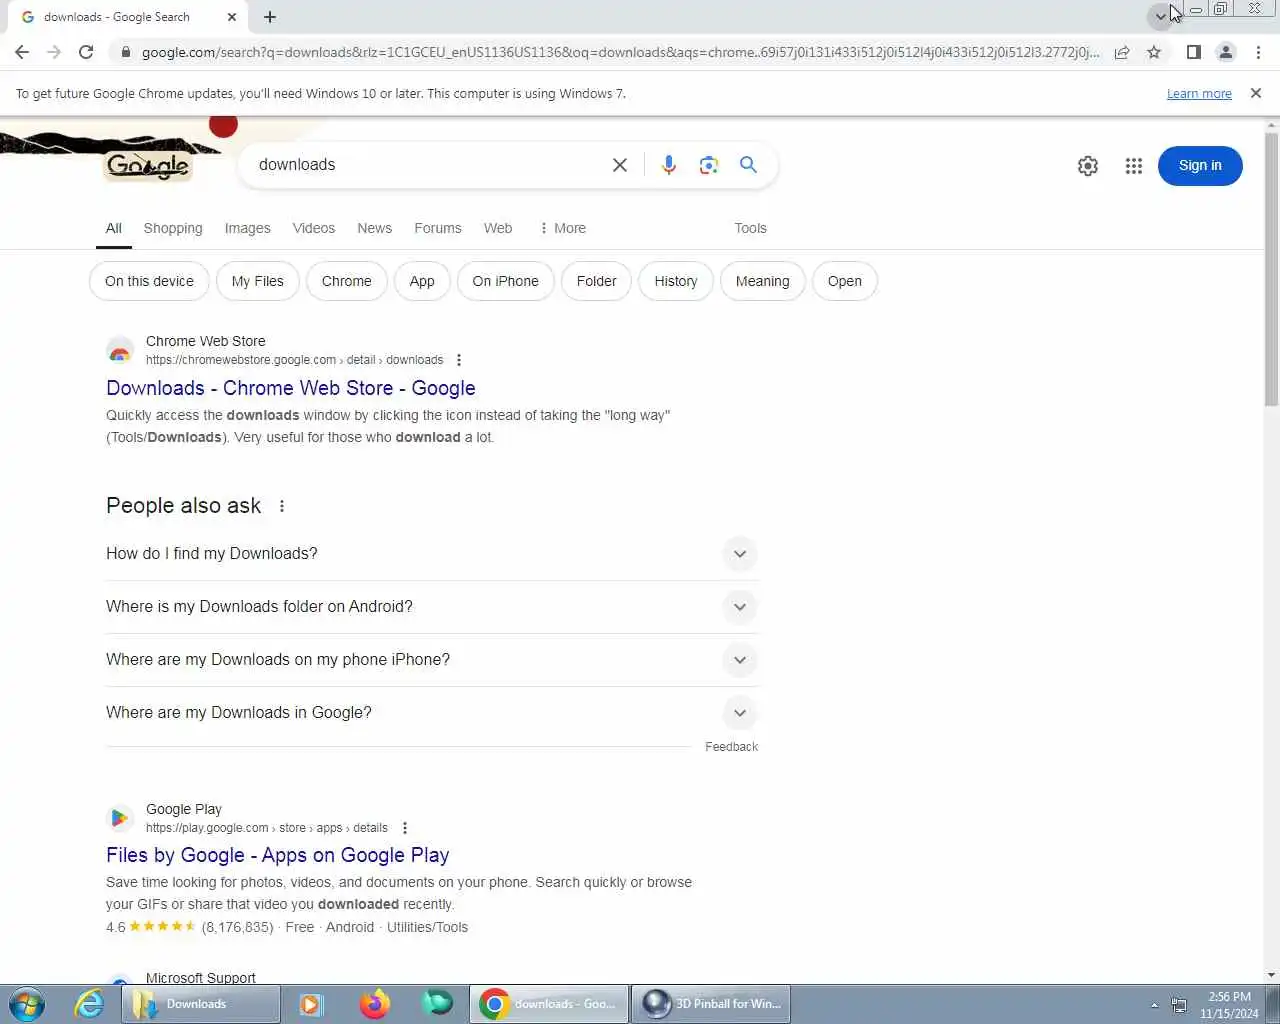Open Chrome Web Store result options menu
Screen dimensions: 1280x1024
[x=459, y=360]
